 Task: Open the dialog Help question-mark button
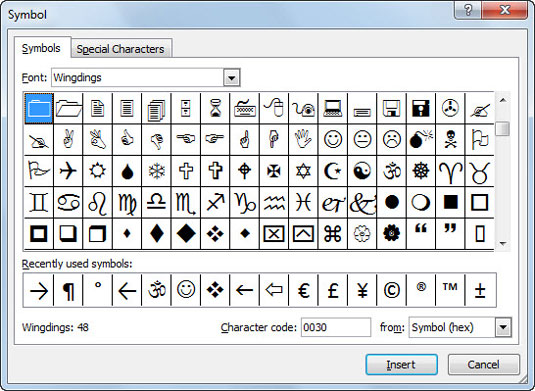pos(468,10)
